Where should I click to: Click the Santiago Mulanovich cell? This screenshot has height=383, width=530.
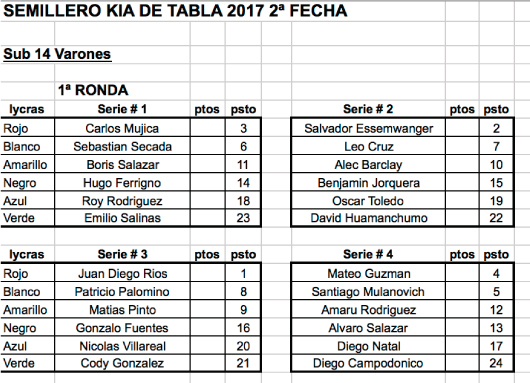[x=368, y=291]
